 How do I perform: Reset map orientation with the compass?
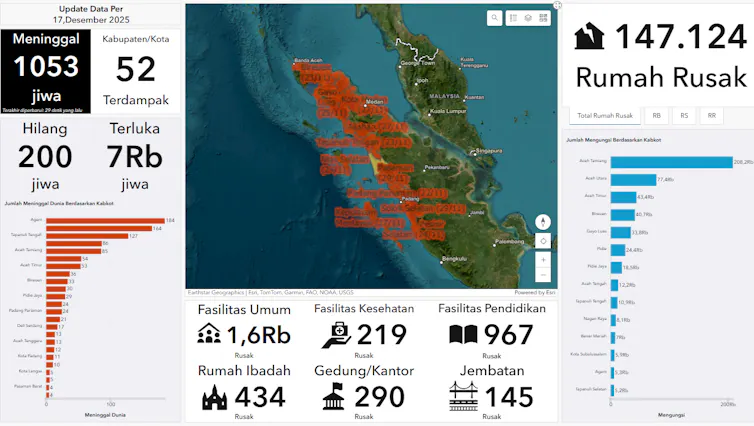click(543, 222)
